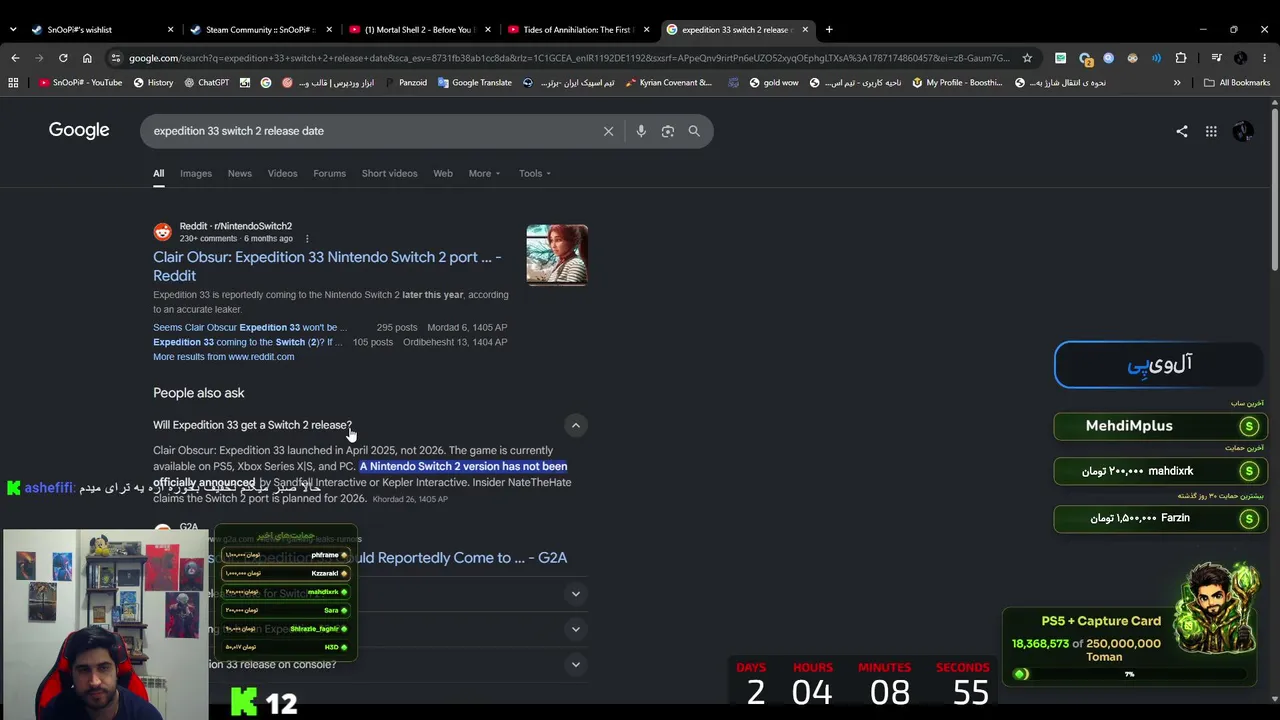Screen dimensions: 1280x720
Task: Share this Google search page
Action: tap(1182, 131)
